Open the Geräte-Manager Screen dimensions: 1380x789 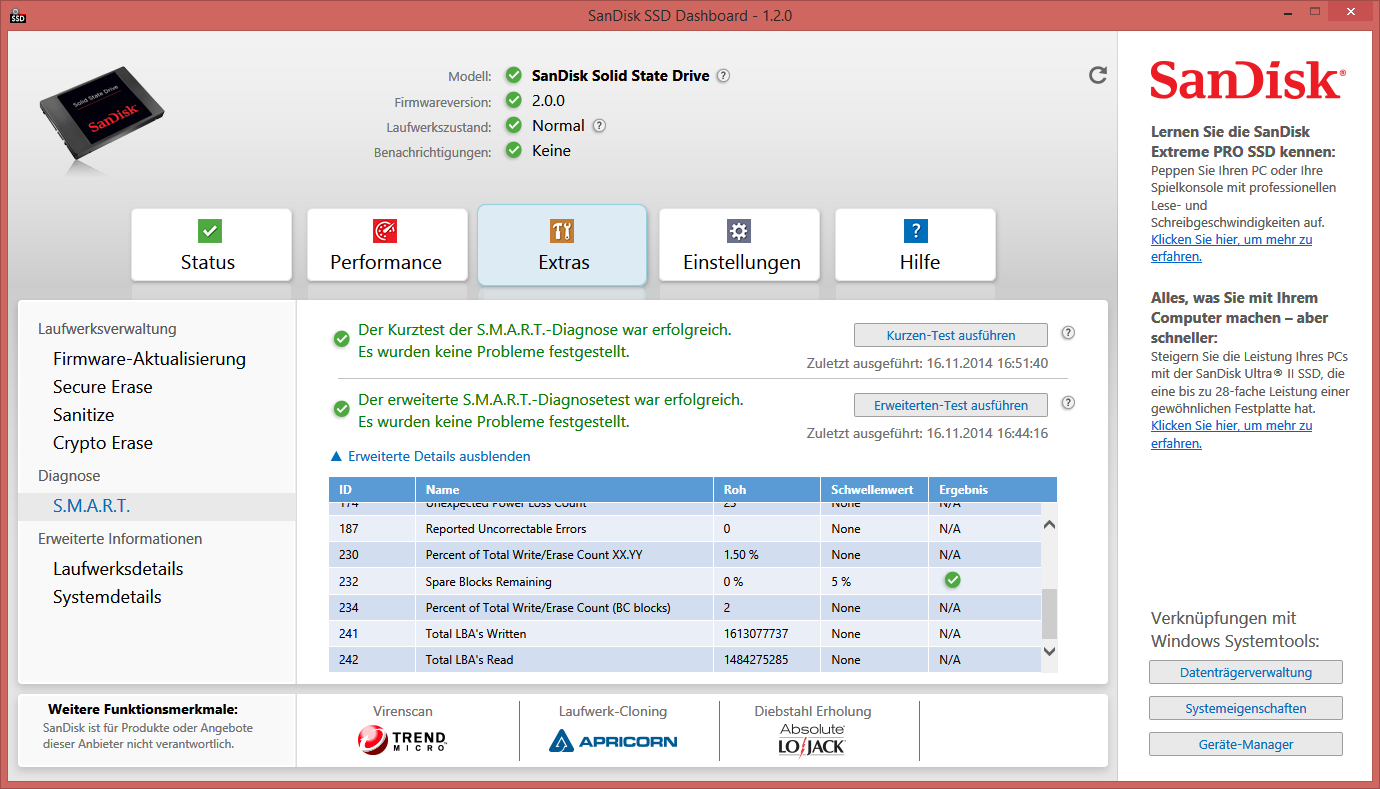coord(1245,744)
